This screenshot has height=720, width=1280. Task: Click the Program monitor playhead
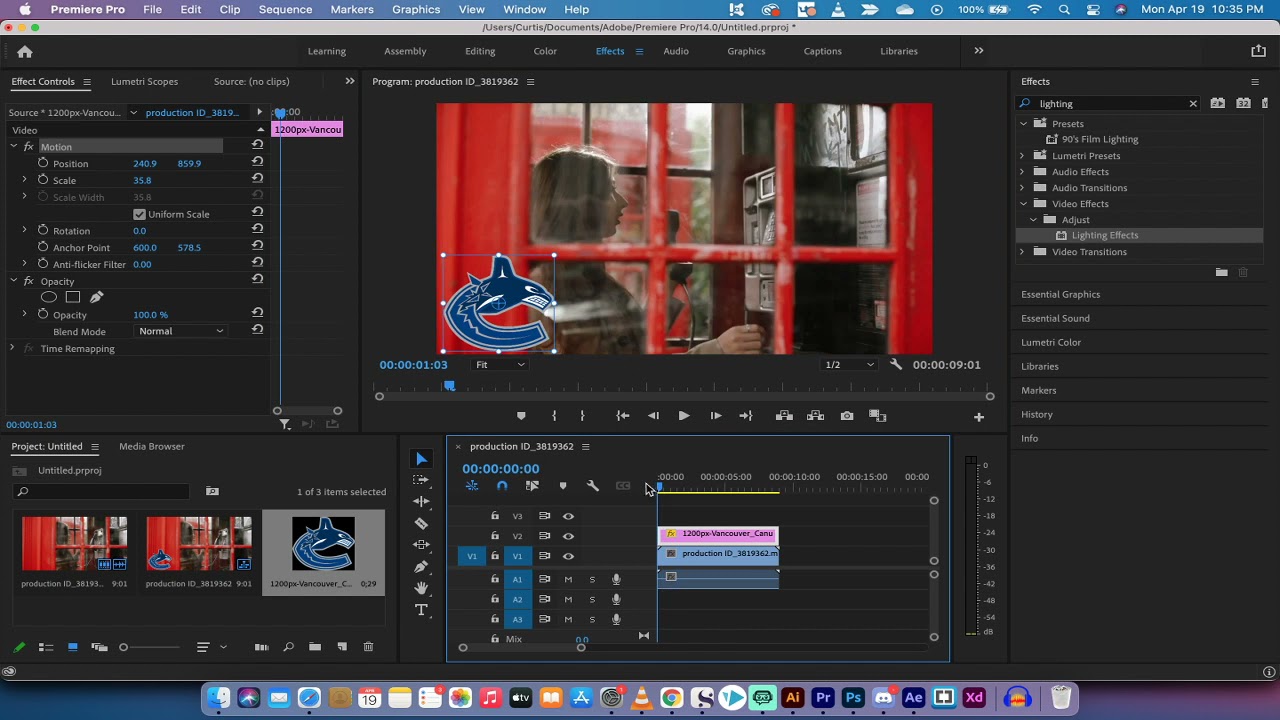[x=450, y=386]
